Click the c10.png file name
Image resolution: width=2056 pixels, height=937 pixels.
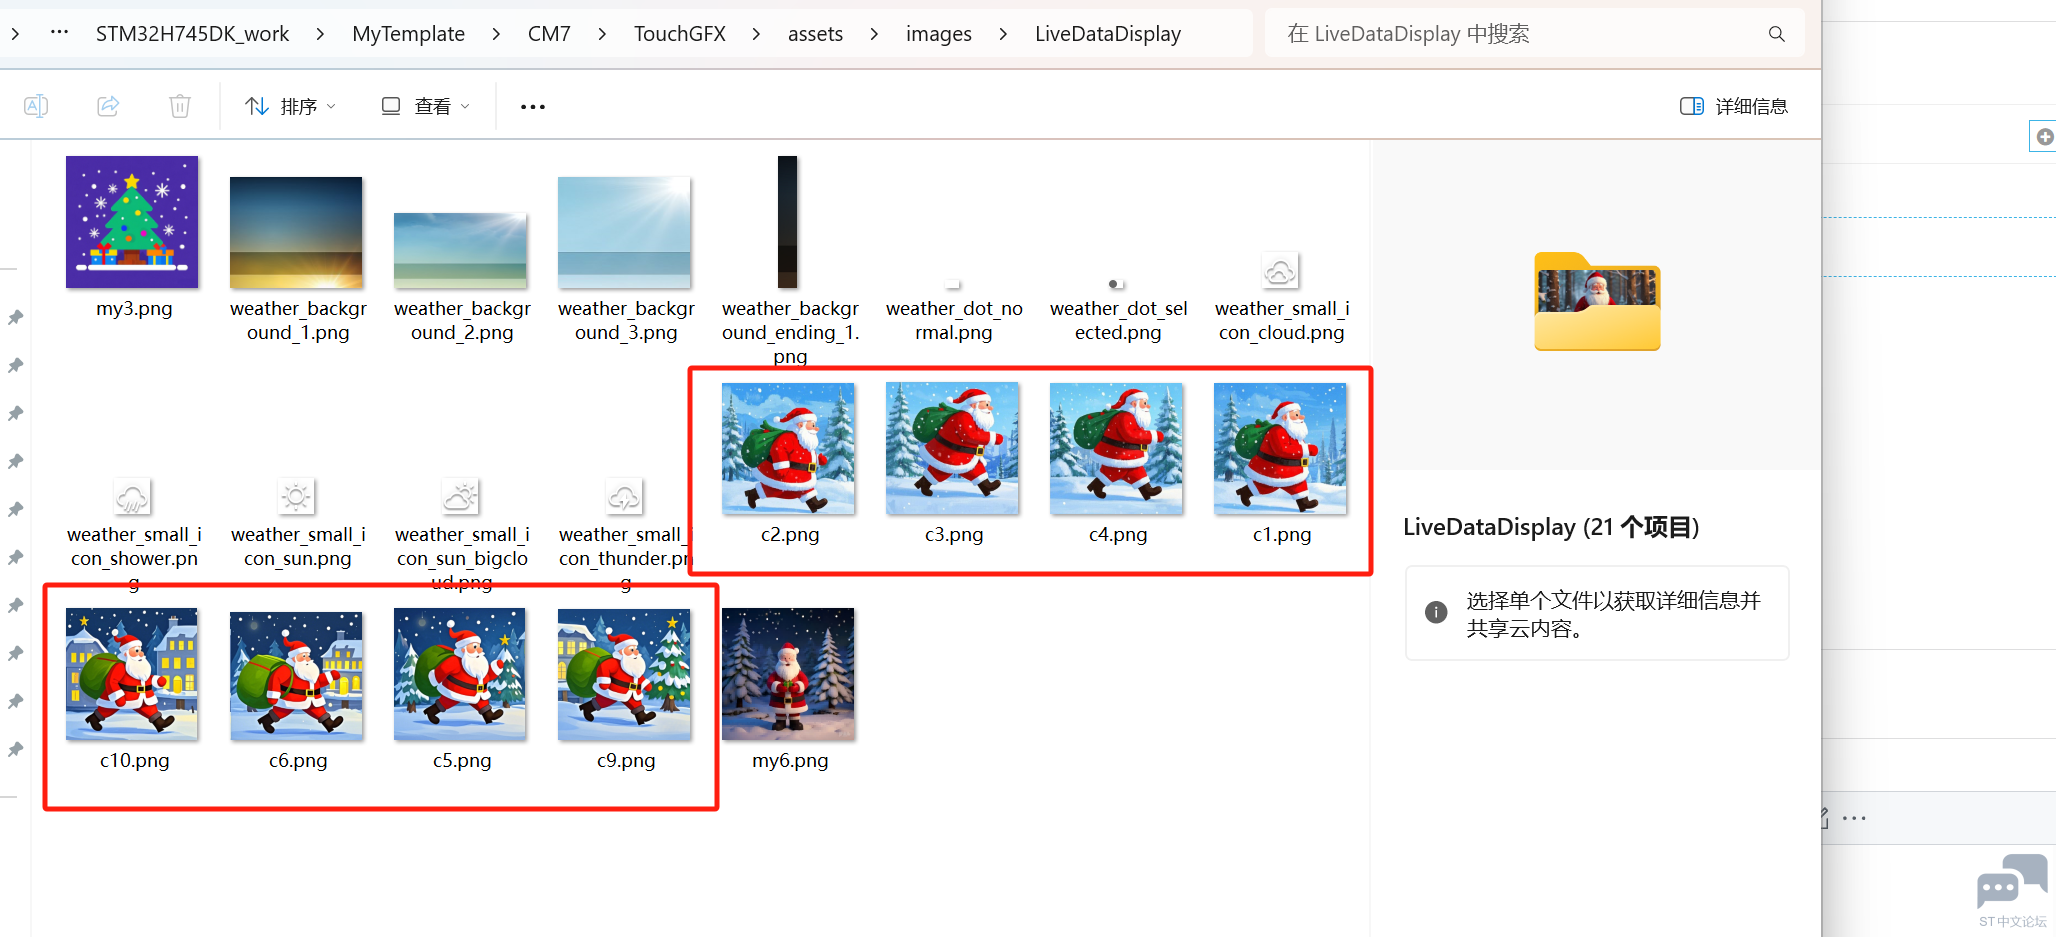tap(134, 761)
